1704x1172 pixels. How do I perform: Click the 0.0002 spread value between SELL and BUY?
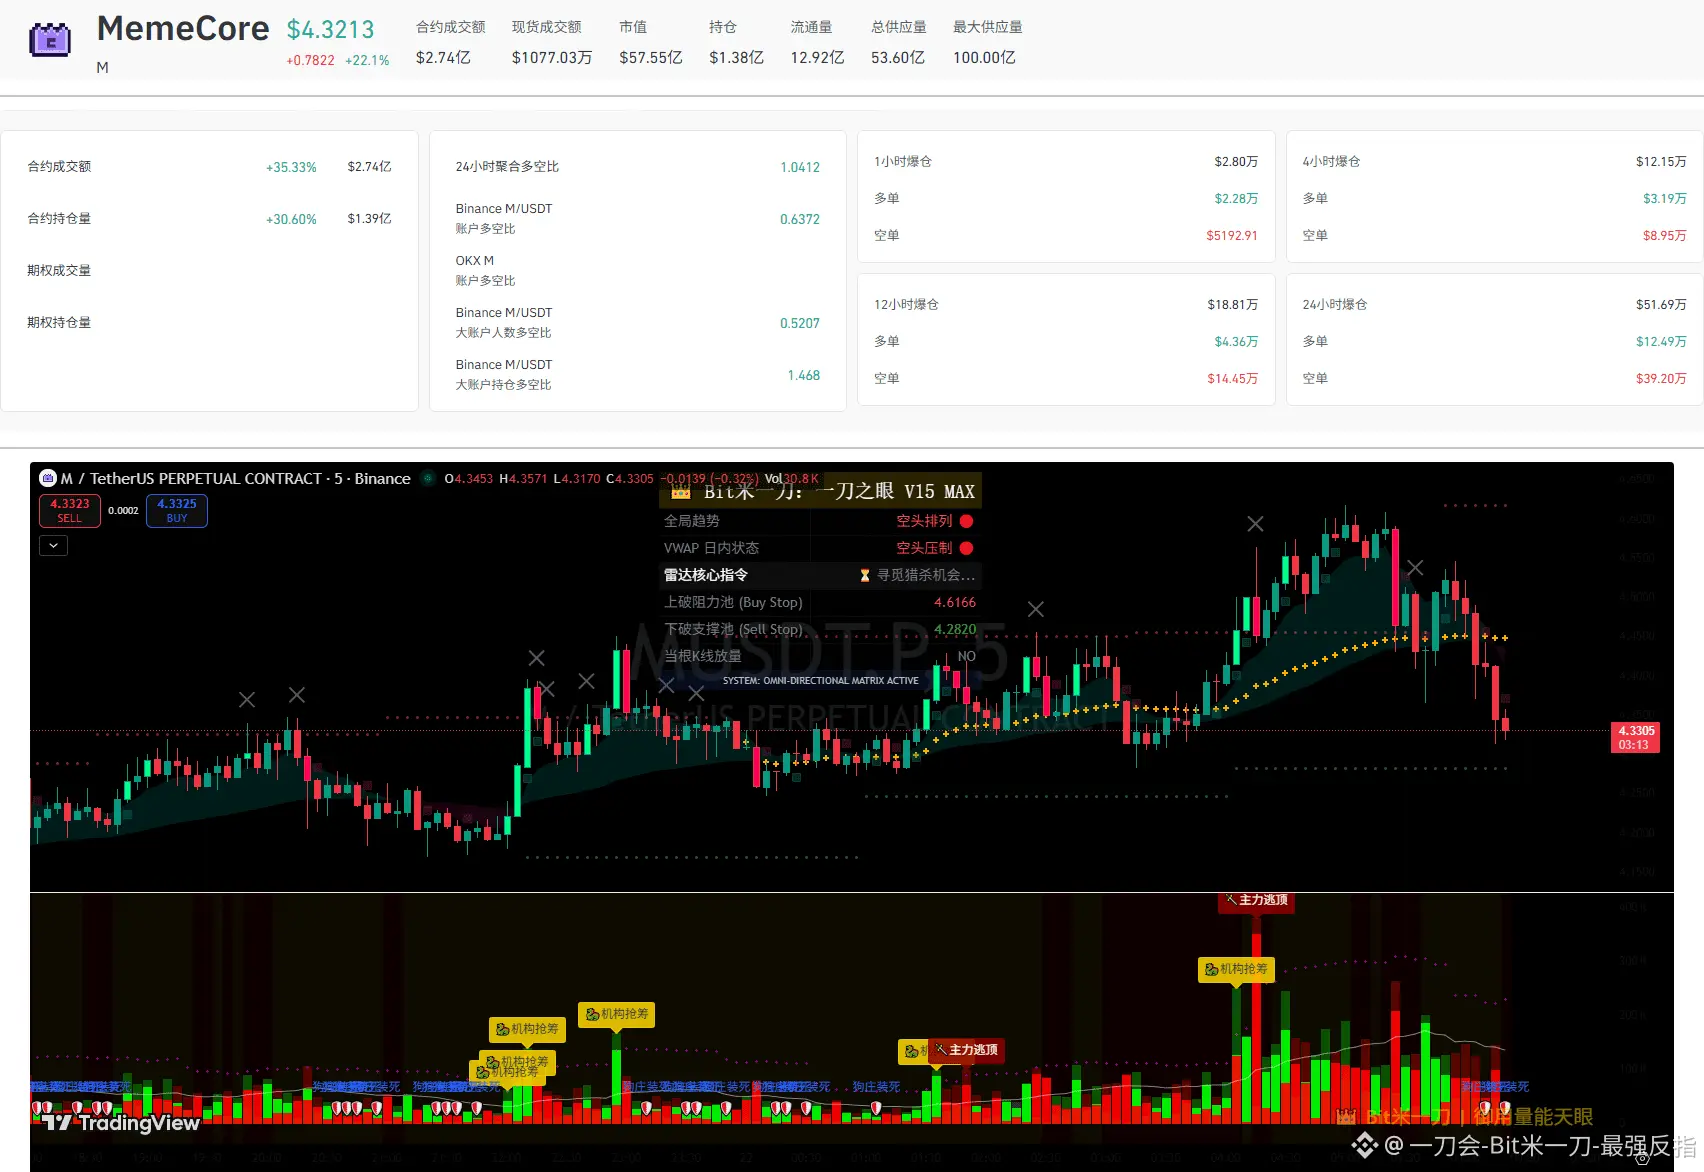(x=123, y=511)
